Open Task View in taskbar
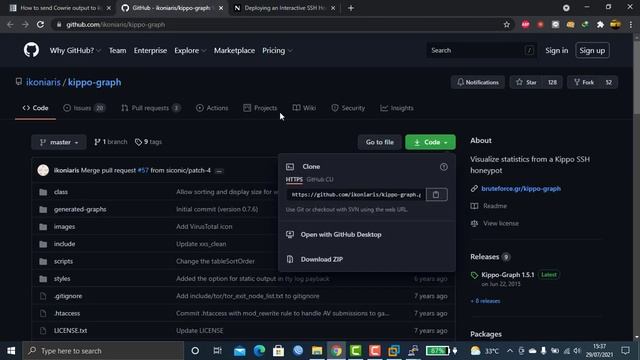Screen dimensions: 640x360 (x=218, y=351)
